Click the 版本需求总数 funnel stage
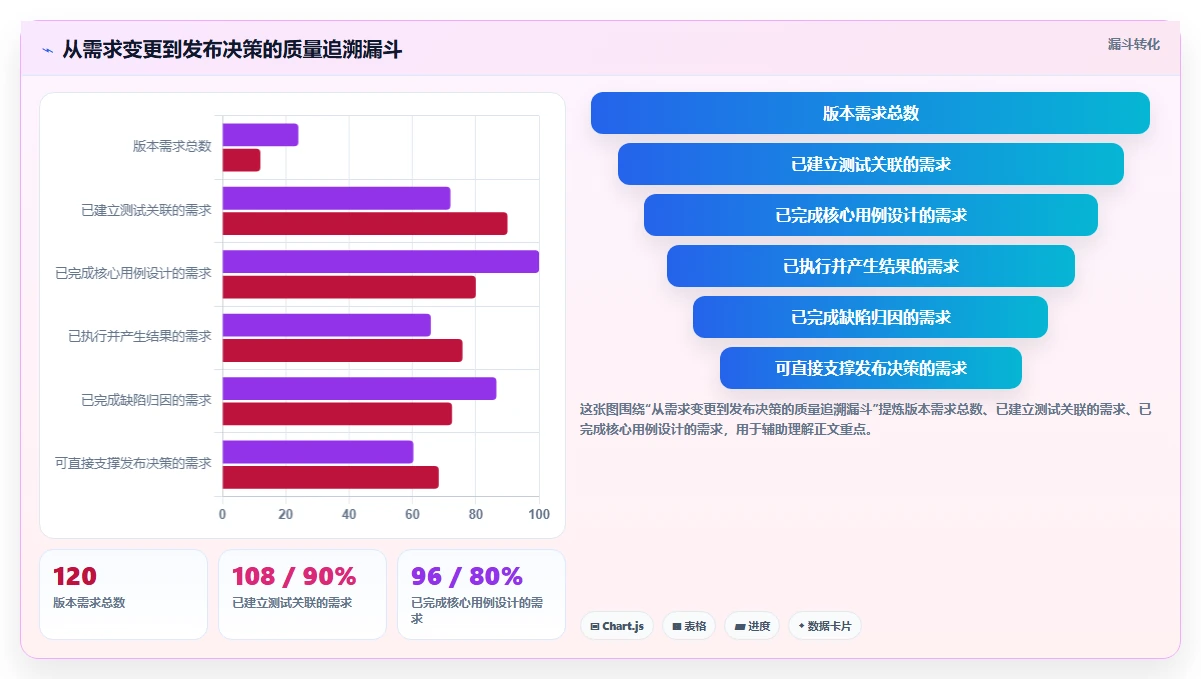This screenshot has height=679, width=1201. tap(870, 113)
